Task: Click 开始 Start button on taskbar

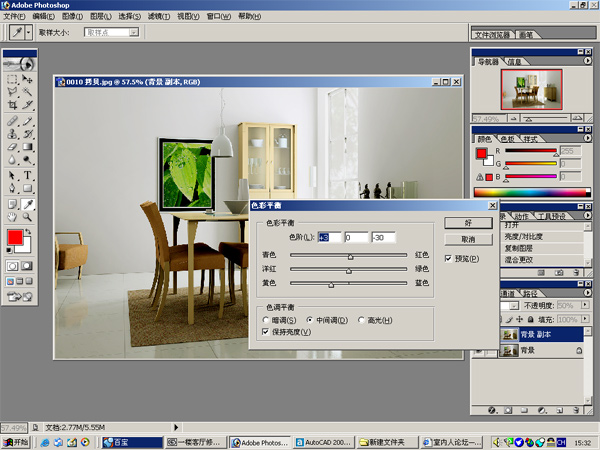Action: click(16, 442)
